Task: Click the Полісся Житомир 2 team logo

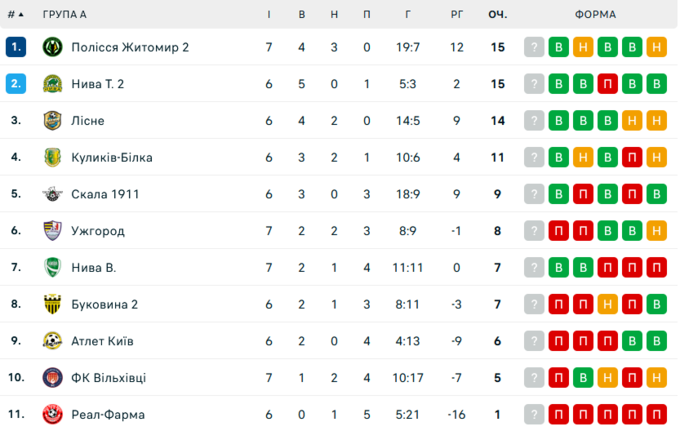Action: coord(52,47)
